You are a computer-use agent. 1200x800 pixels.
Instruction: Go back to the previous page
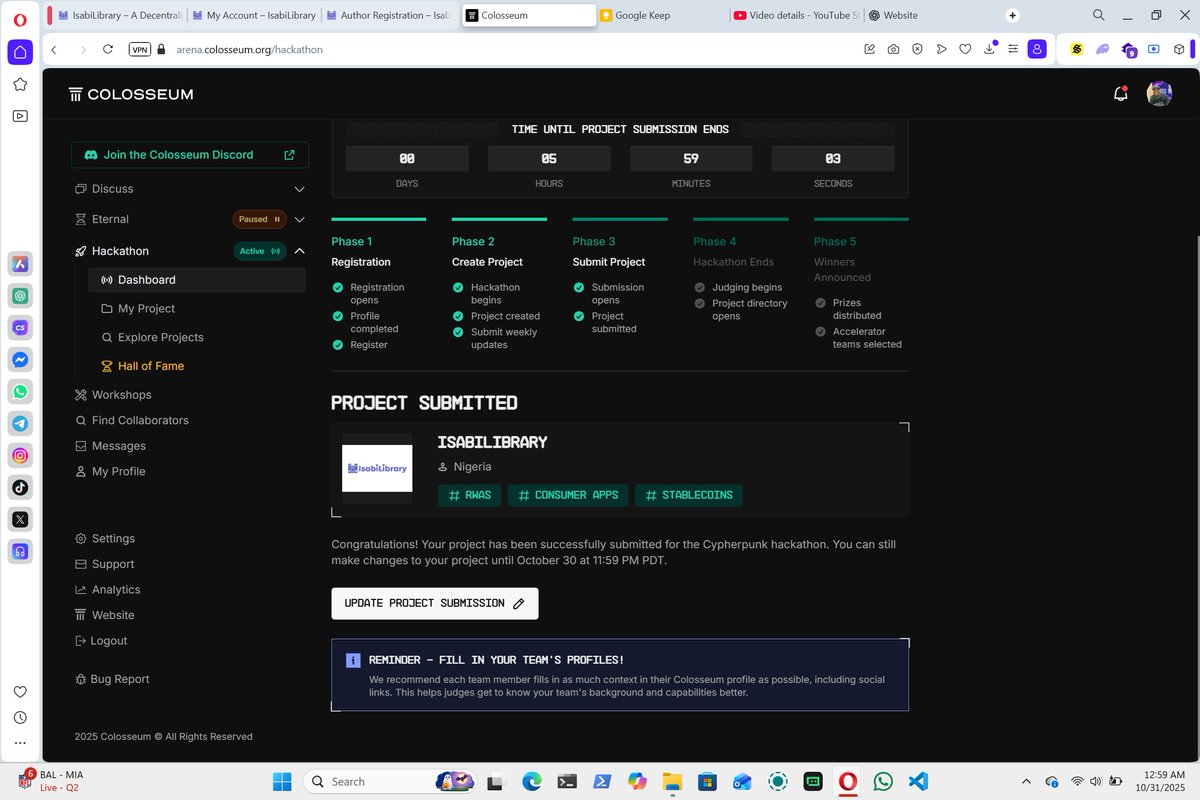point(54,49)
